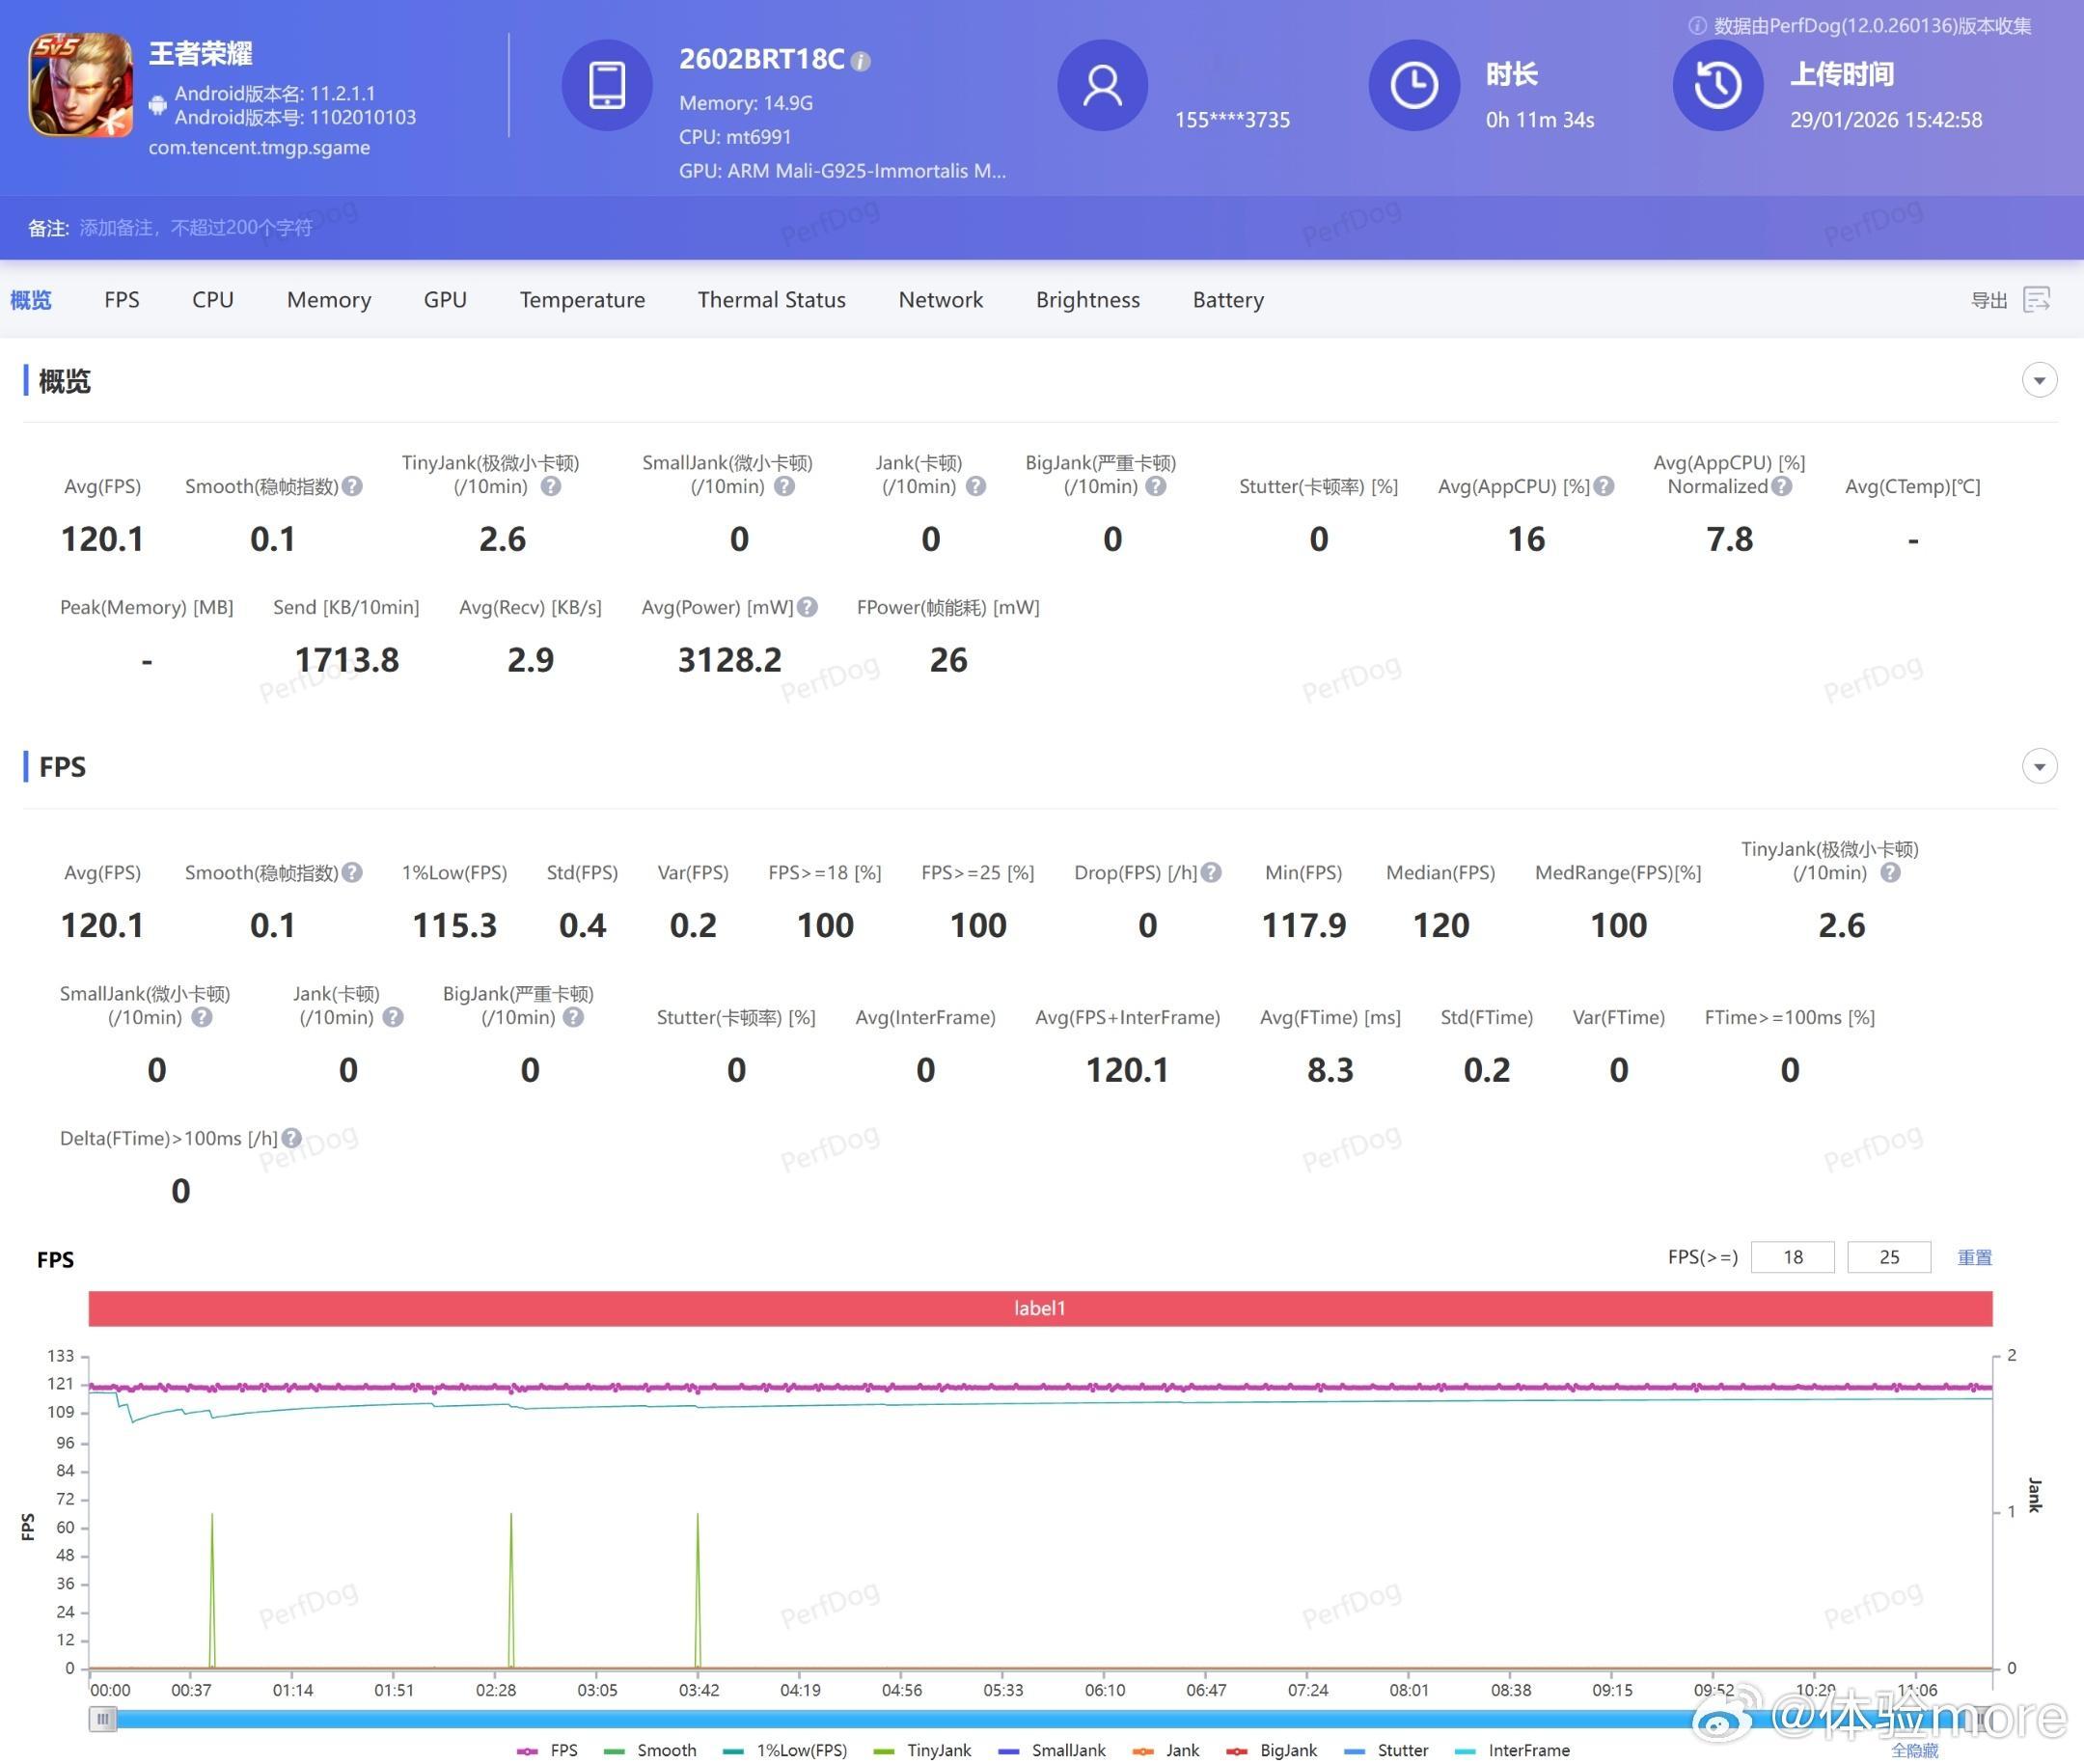Screen dimensions: 2084x1764
Task: Toggle TinyJank series in chart legend
Action: (x=938, y=1750)
